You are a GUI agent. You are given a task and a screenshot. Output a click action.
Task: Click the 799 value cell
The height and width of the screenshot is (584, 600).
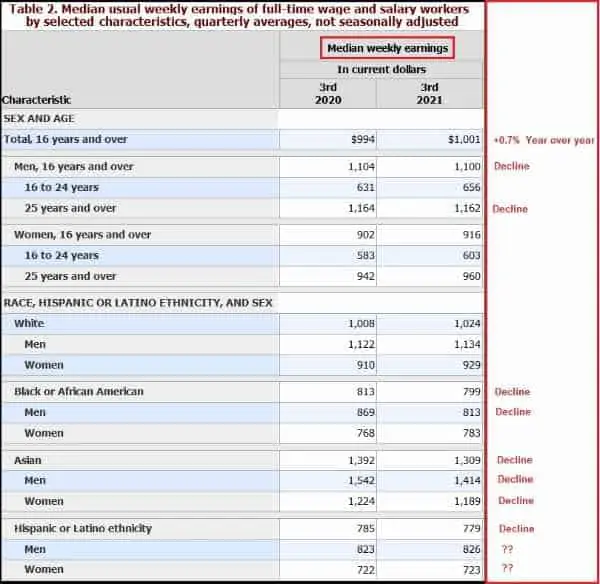(x=430, y=392)
